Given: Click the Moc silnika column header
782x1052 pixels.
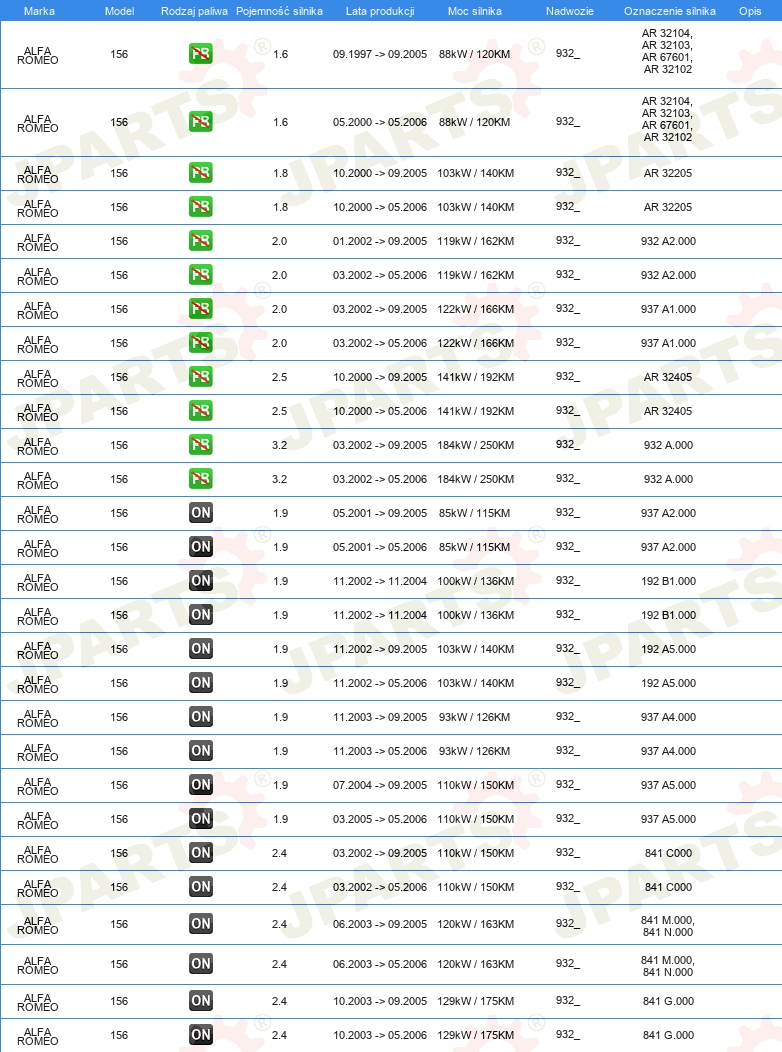Looking at the screenshot, I should pos(474,11).
